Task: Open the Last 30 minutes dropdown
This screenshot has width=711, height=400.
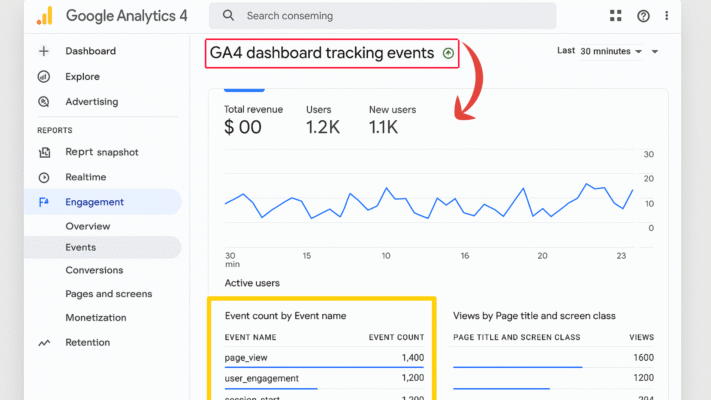Action: click(x=608, y=51)
